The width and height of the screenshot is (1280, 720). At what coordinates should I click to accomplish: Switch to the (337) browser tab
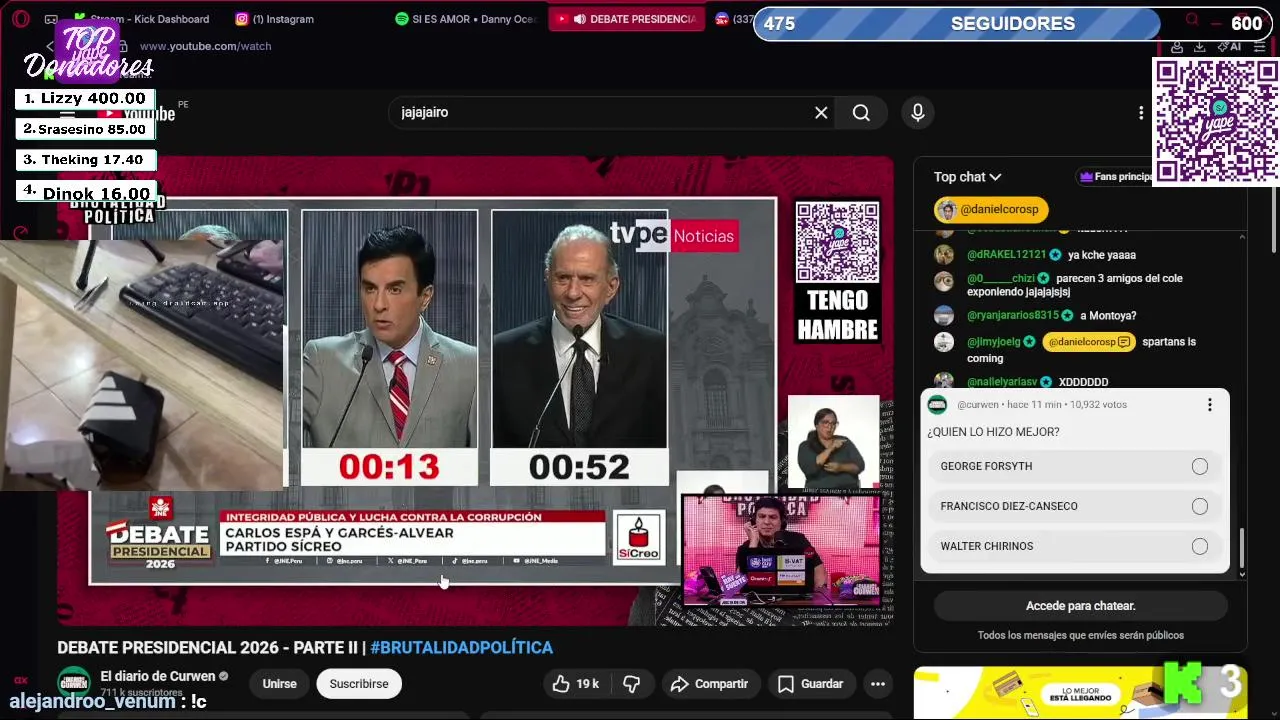(x=733, y=19)
